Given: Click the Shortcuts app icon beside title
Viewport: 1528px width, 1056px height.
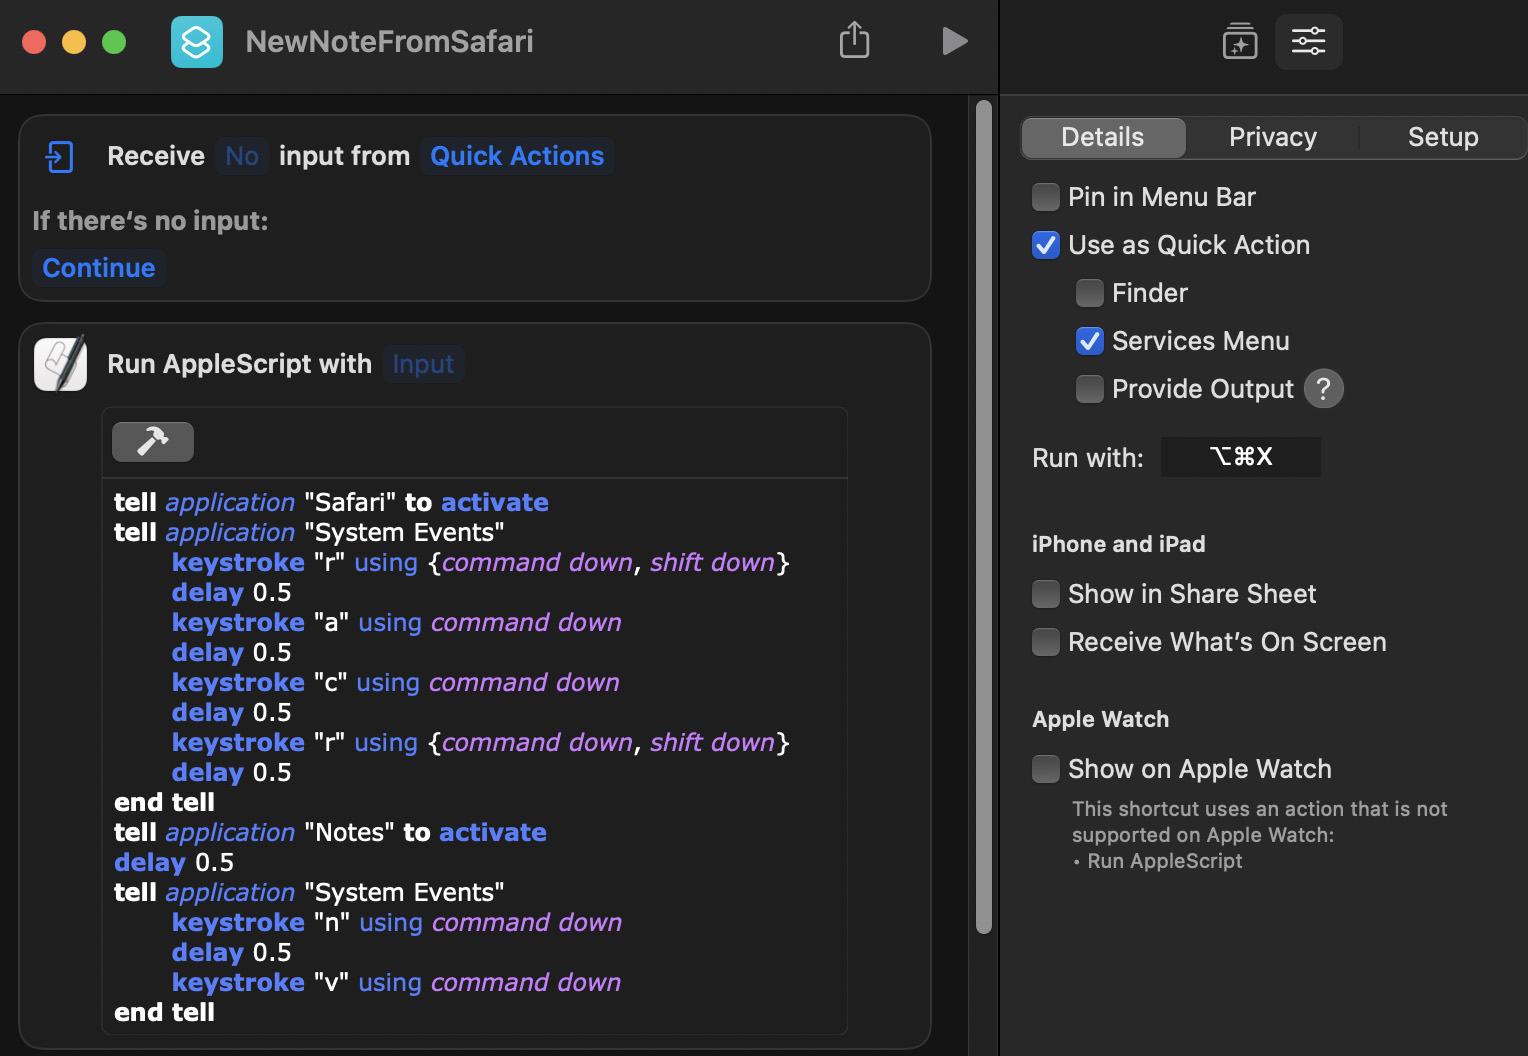Looking at the screenshot, I should tap(197, 42).
